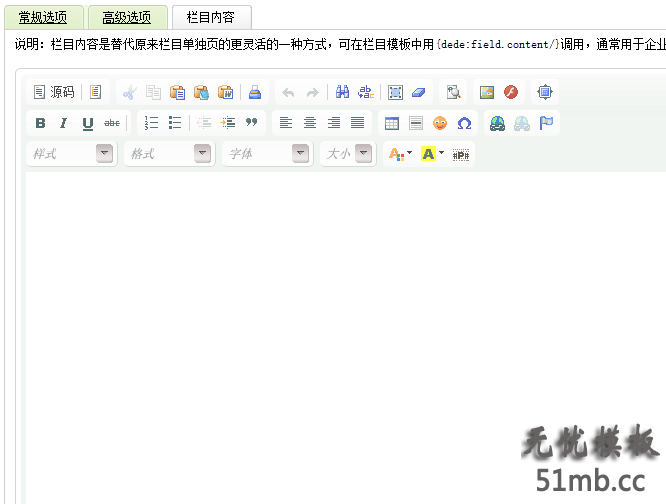Insert an image

click(x=487, y=92)
